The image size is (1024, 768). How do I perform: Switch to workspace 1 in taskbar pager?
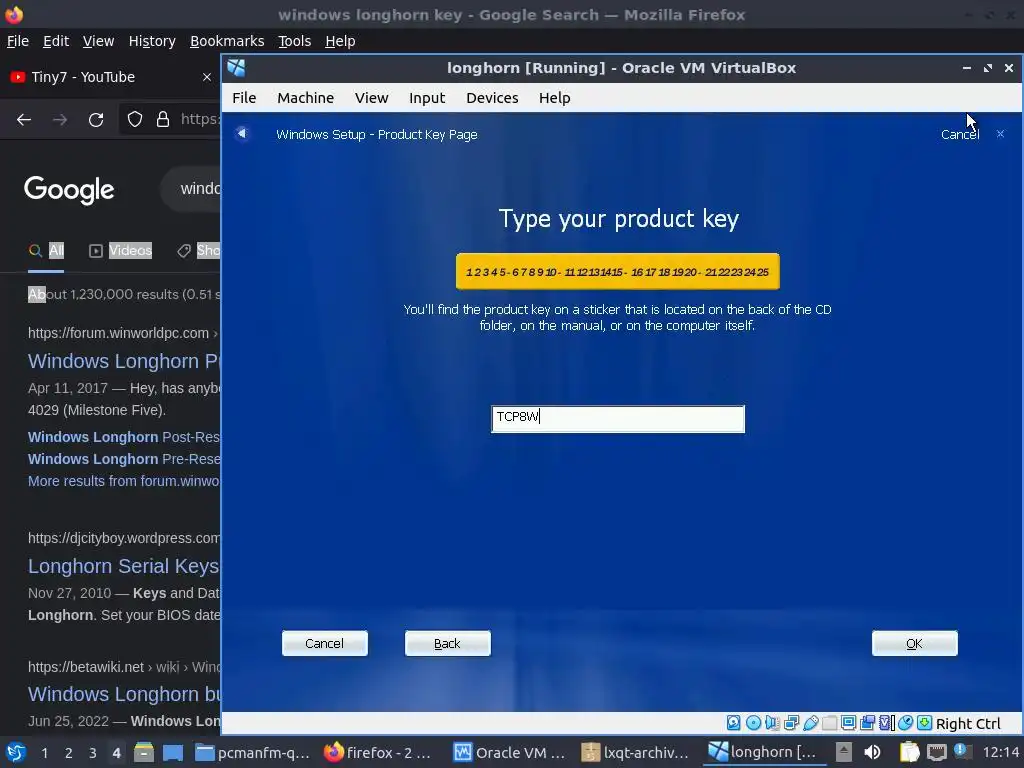pos(44,753)
